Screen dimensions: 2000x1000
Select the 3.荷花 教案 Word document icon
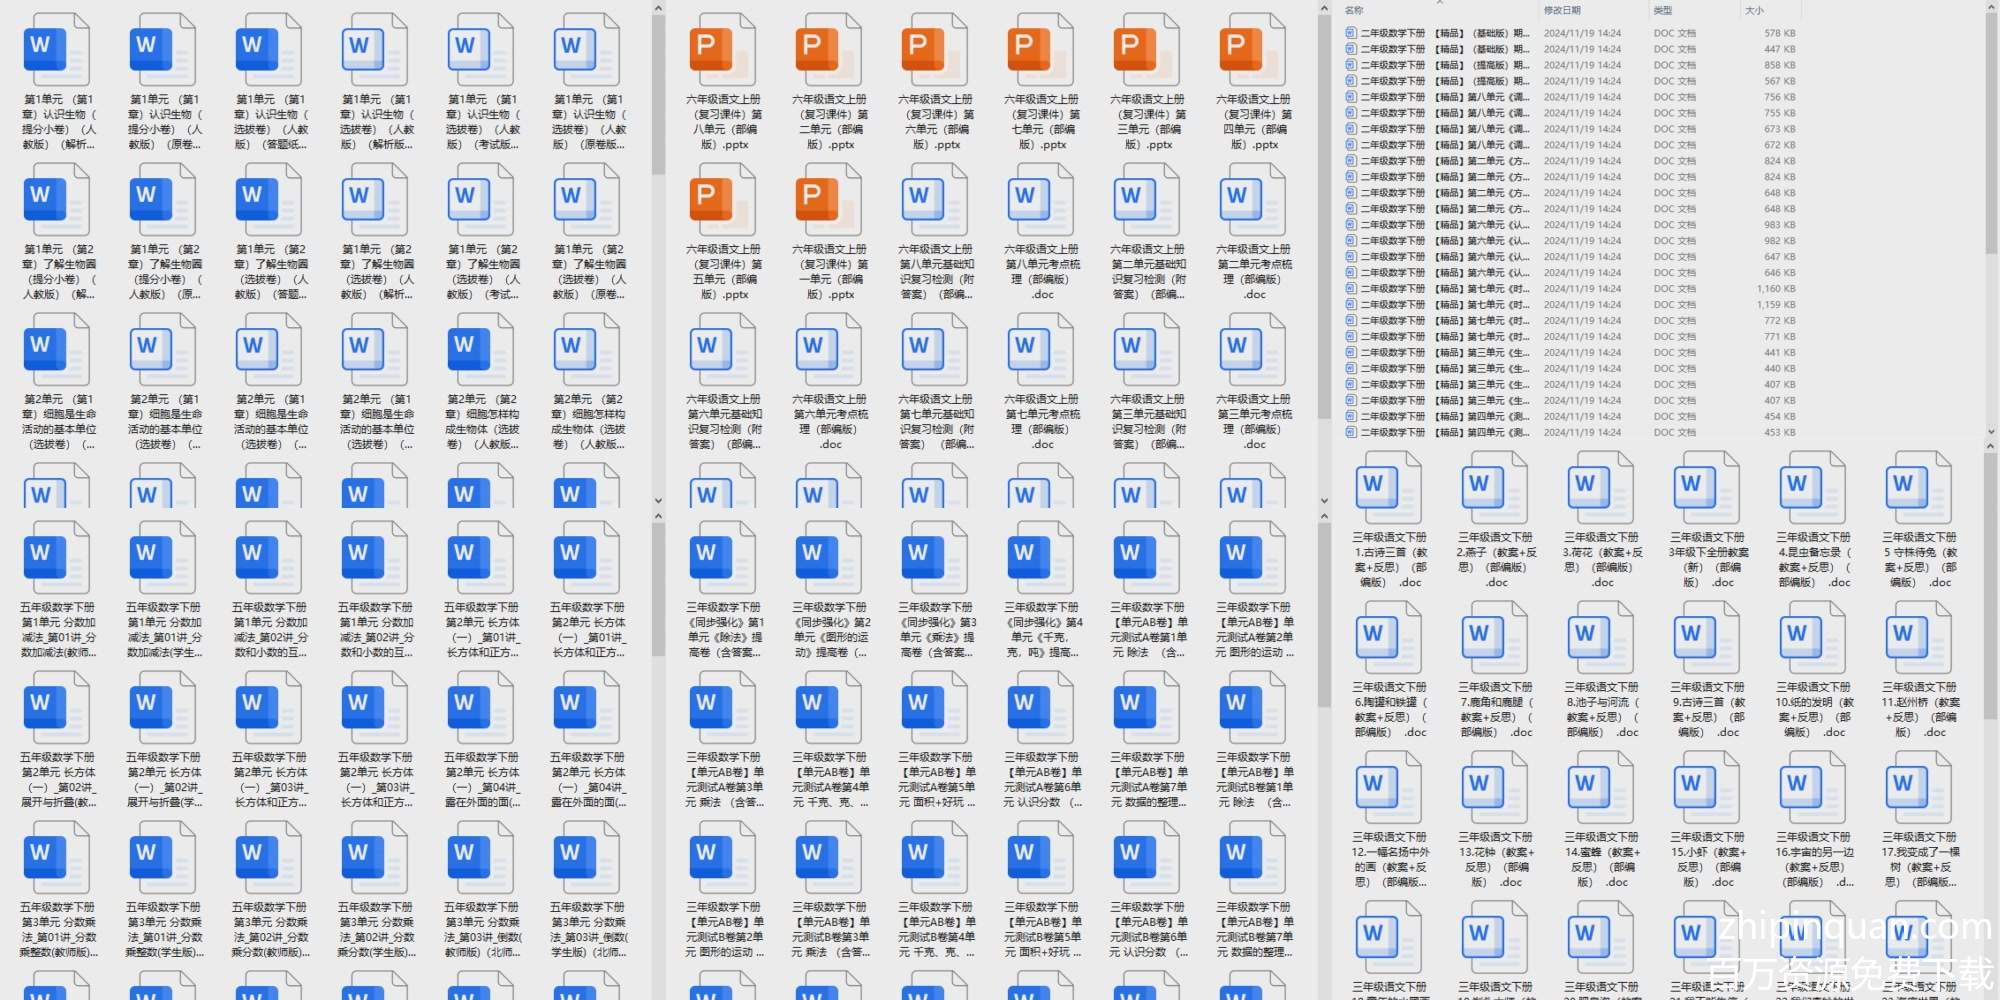[1601, 487]
